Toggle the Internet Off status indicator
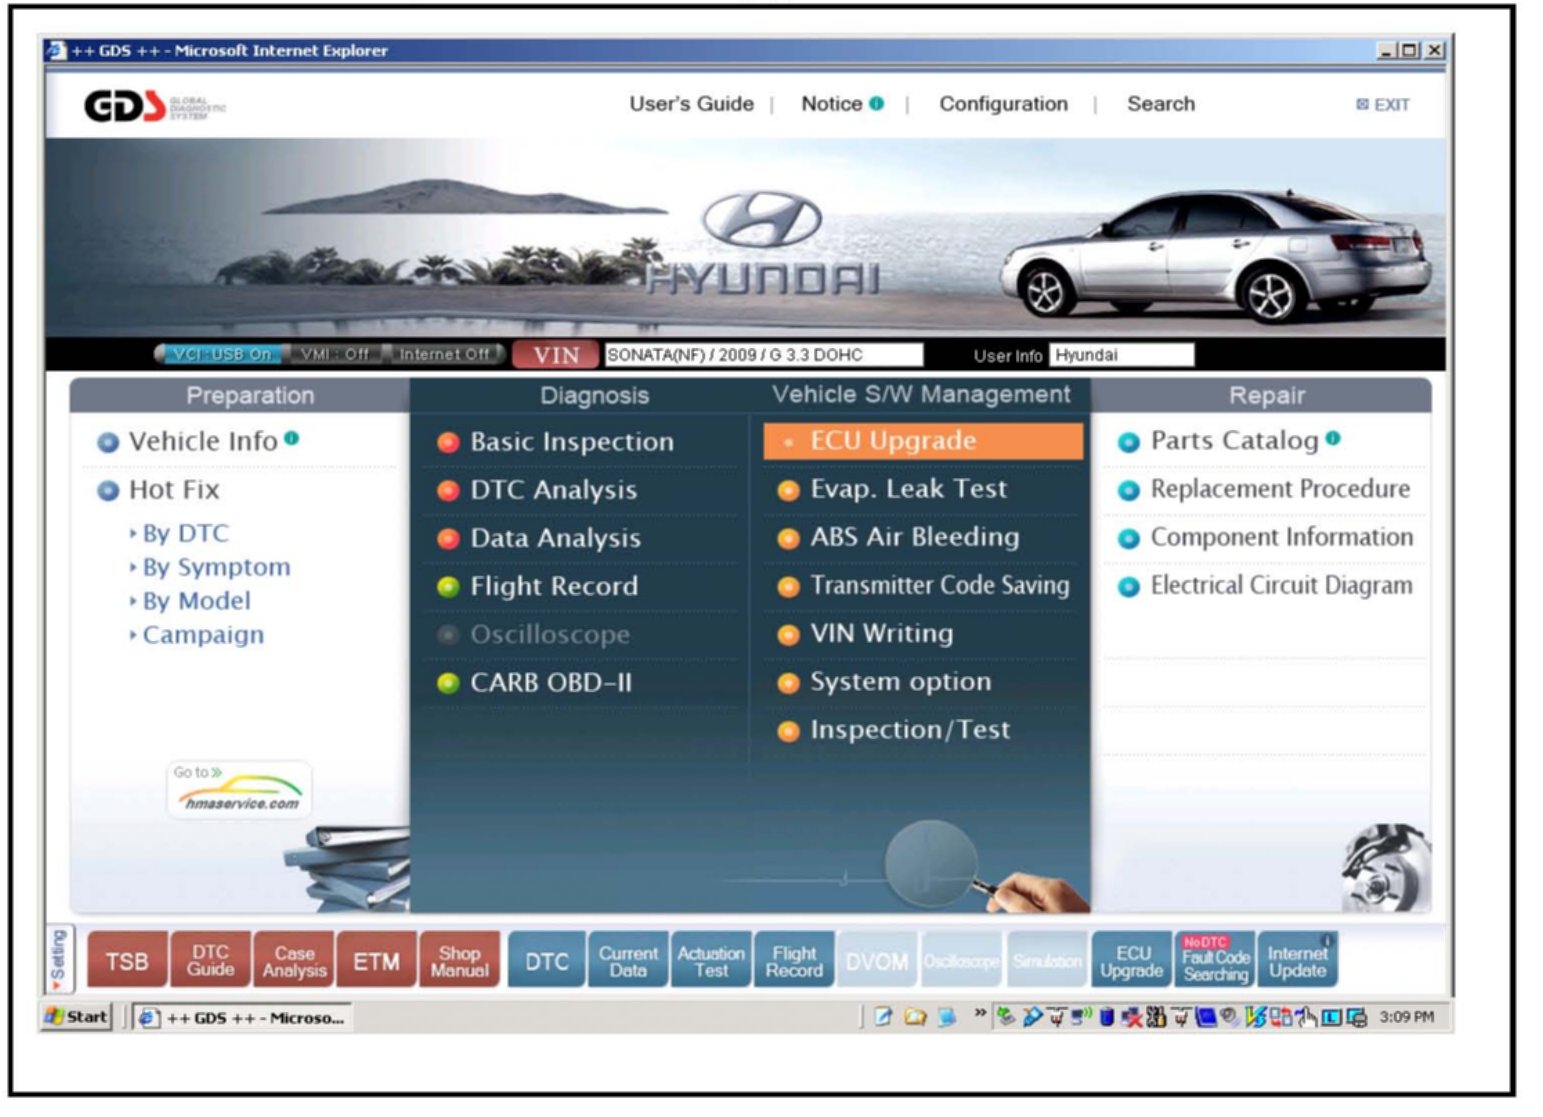This screenshot has height=1117, width=1543. pos(444,354)
